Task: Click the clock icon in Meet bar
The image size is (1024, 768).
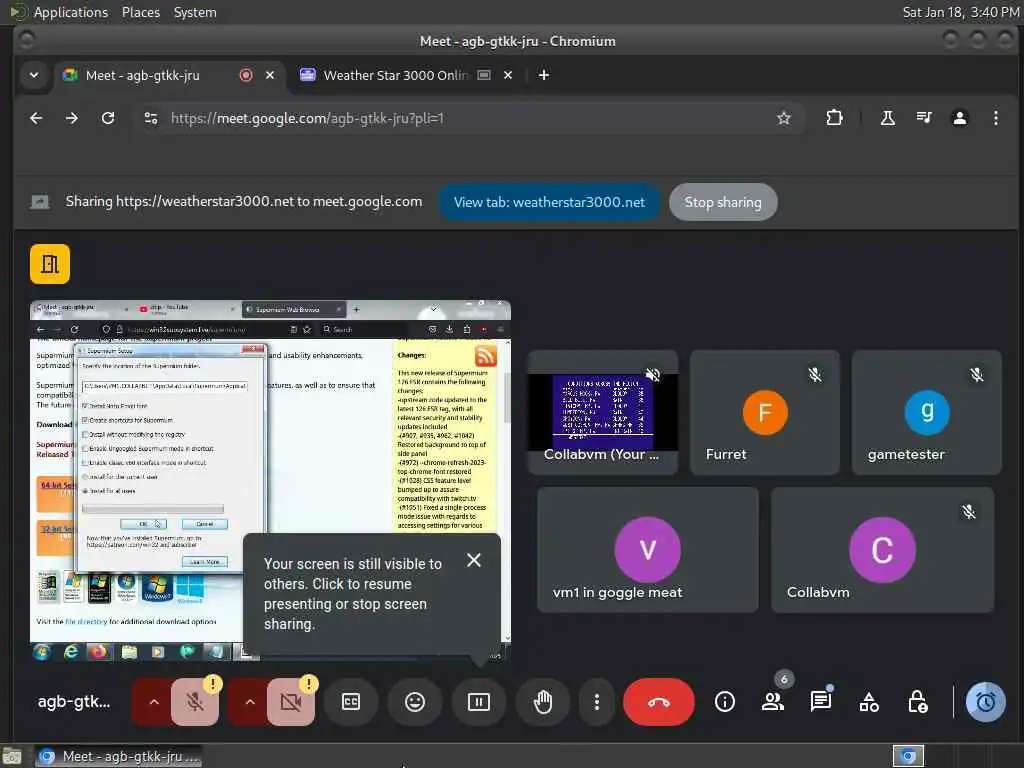Action: click(985, 702)
